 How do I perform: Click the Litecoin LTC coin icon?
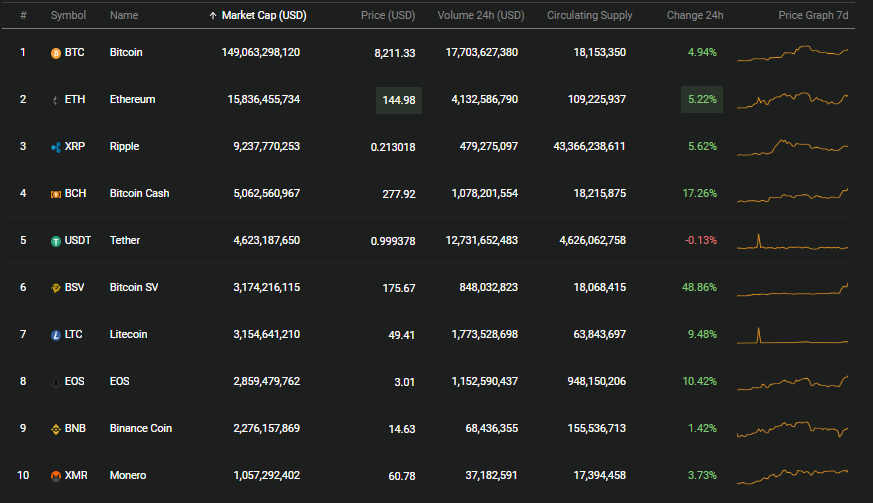point(56,335)
